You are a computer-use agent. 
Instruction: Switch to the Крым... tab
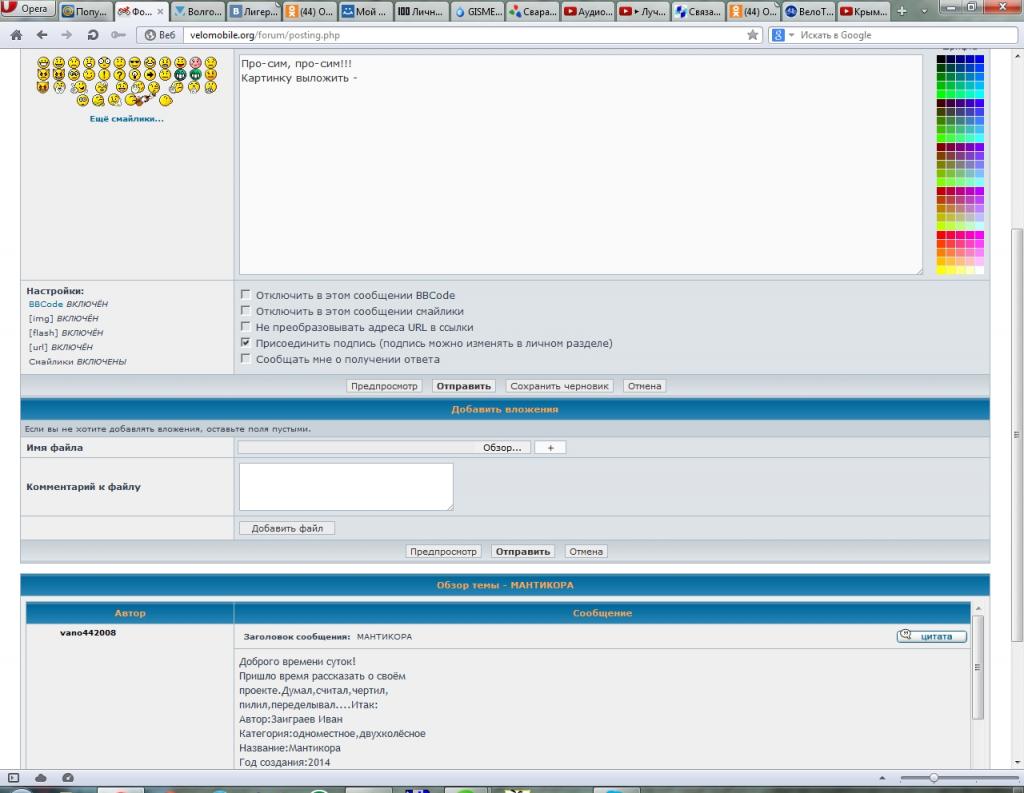coord(865,11)
